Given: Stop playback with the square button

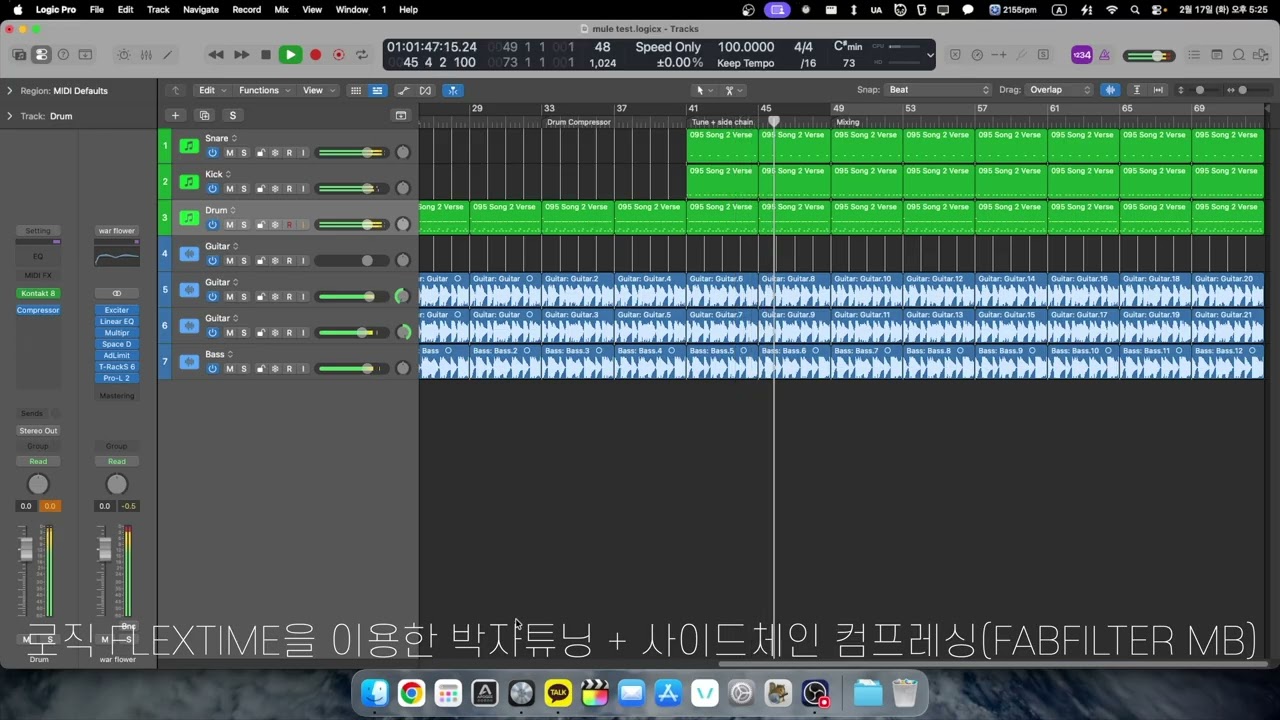Looking at the screenshot, I should 265,55.
